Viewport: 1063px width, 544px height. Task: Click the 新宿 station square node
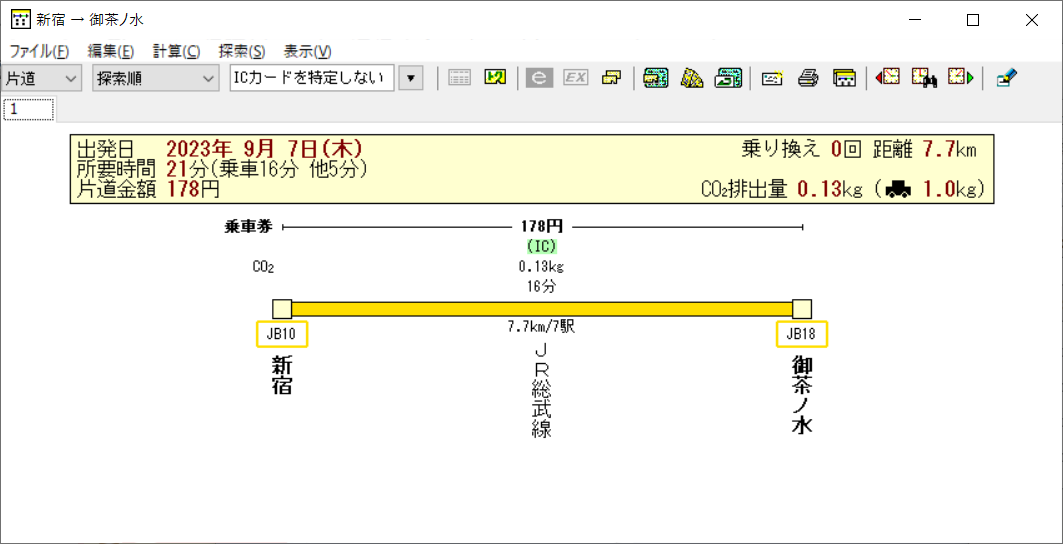coord(282,309)
